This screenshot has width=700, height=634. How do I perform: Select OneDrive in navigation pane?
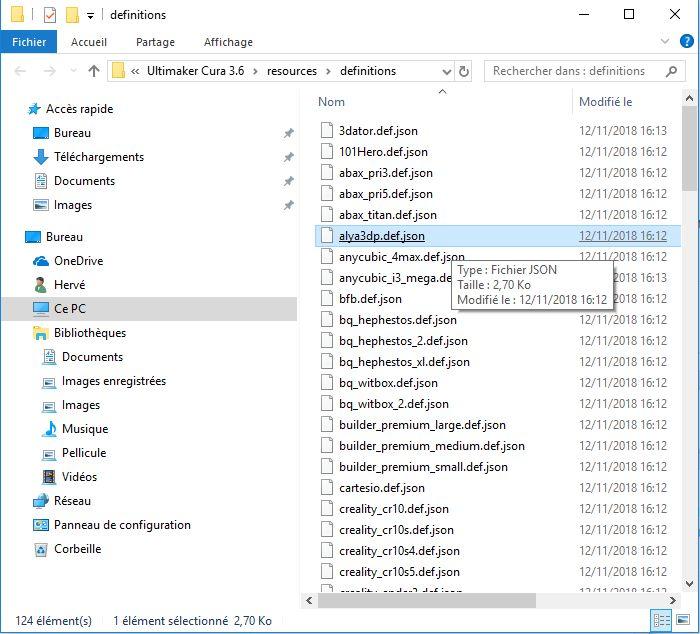(x=78, y=261)
